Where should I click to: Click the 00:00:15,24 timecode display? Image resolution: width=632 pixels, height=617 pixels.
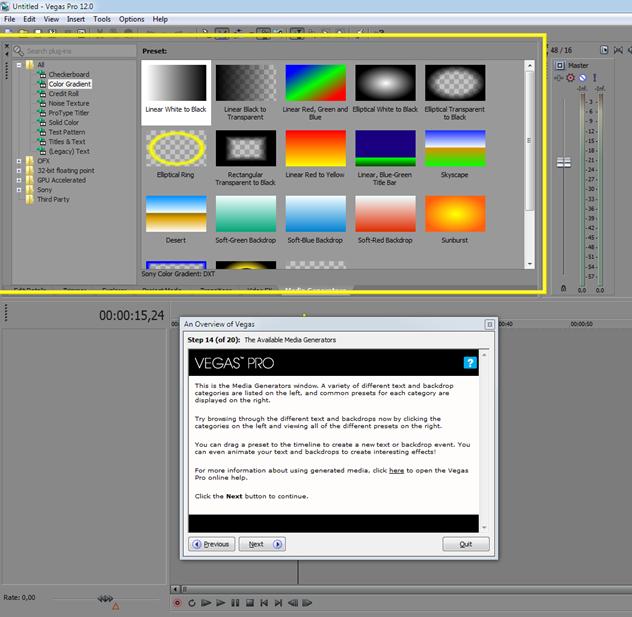click(131, 315)
